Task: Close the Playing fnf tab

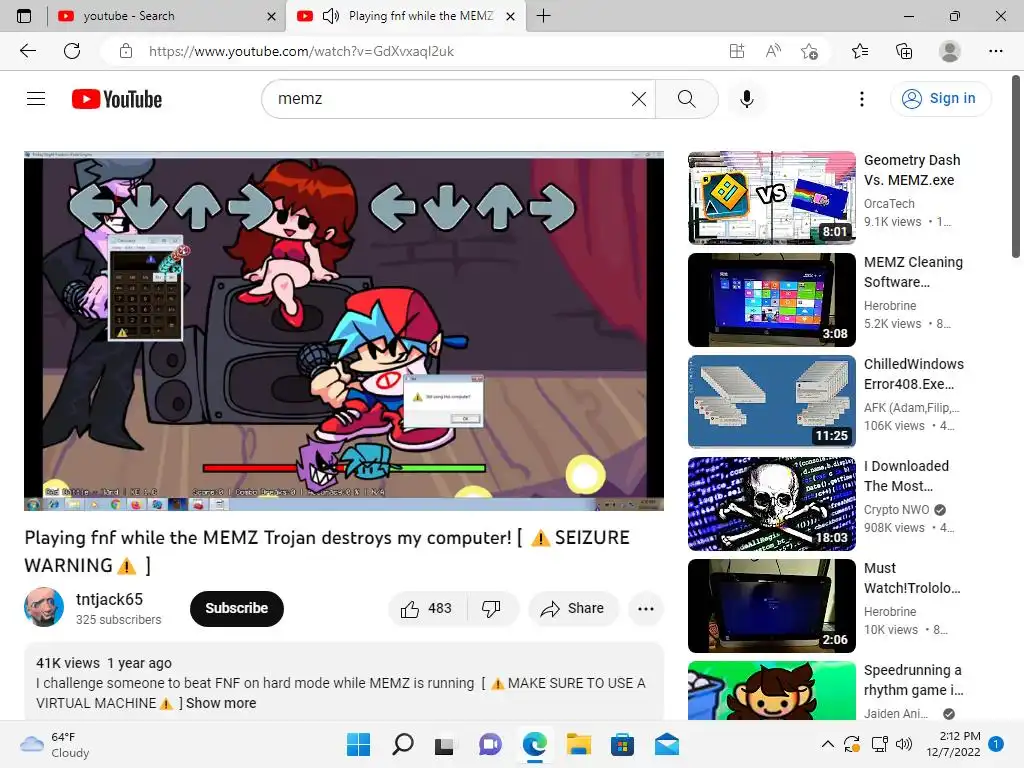Action: [x=511, y=16]
